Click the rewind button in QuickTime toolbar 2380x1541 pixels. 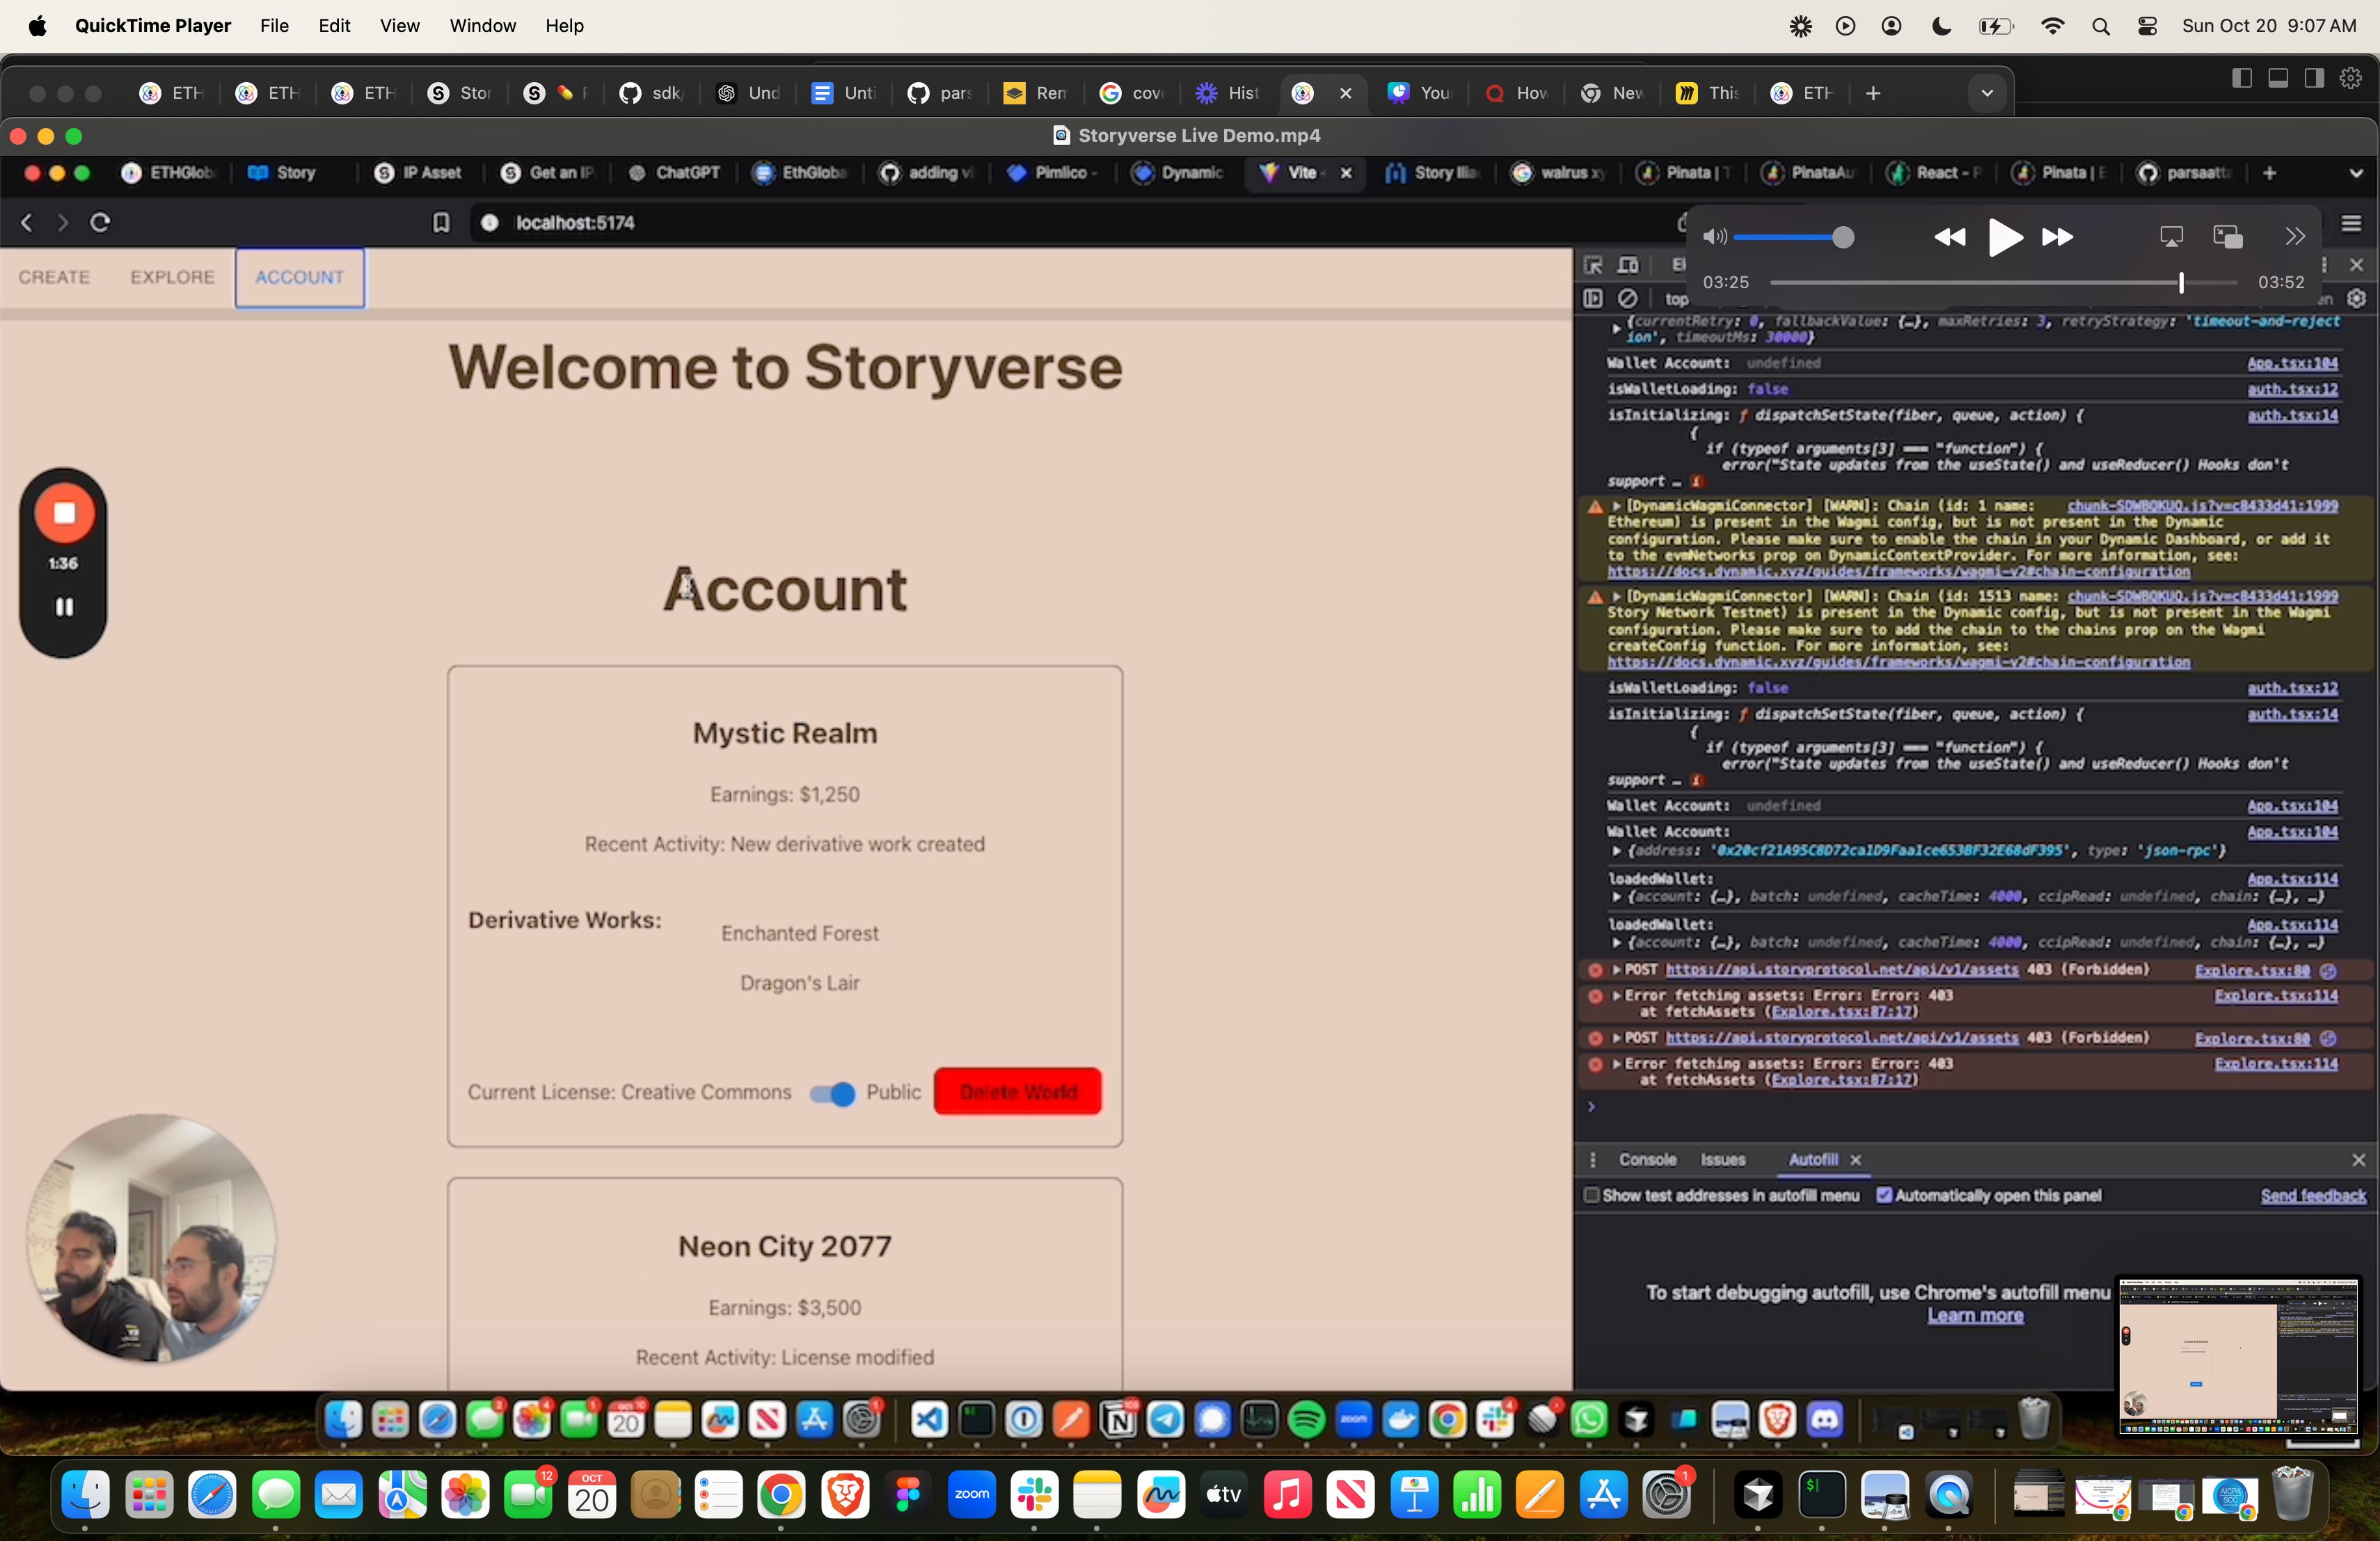pos(1946,238)
